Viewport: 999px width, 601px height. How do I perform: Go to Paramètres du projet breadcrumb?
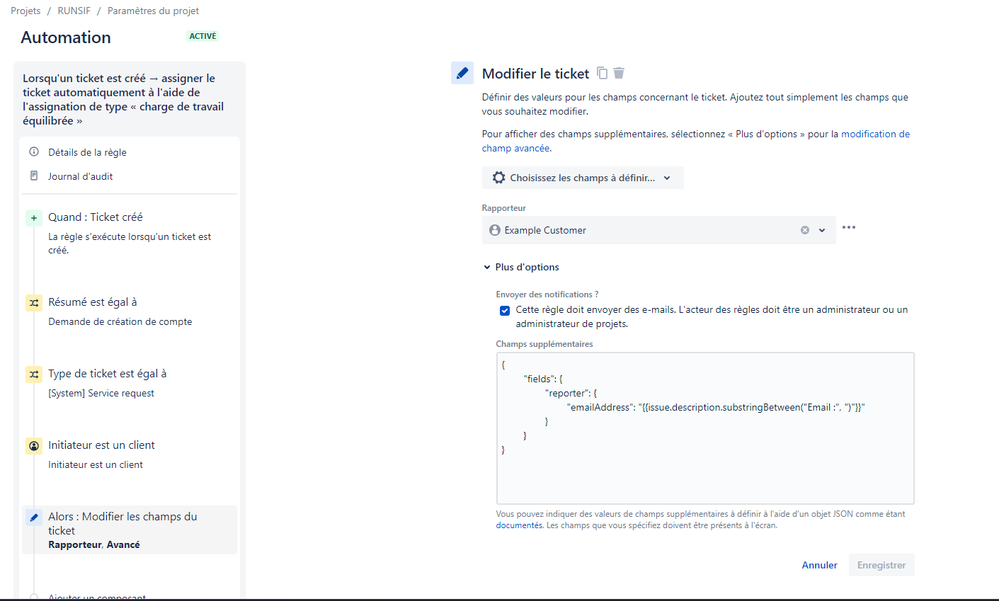point(153,11)
